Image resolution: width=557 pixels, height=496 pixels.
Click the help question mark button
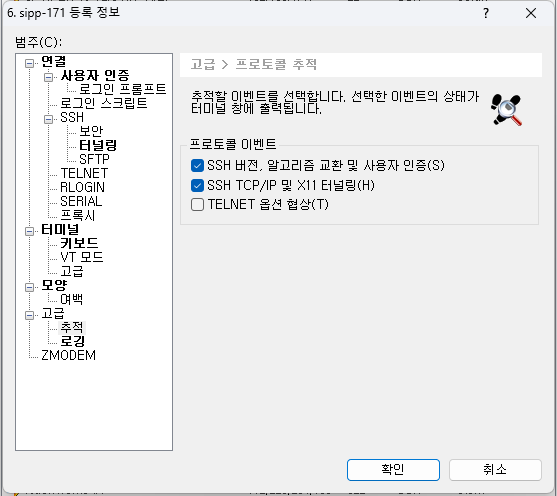point(486,14)
